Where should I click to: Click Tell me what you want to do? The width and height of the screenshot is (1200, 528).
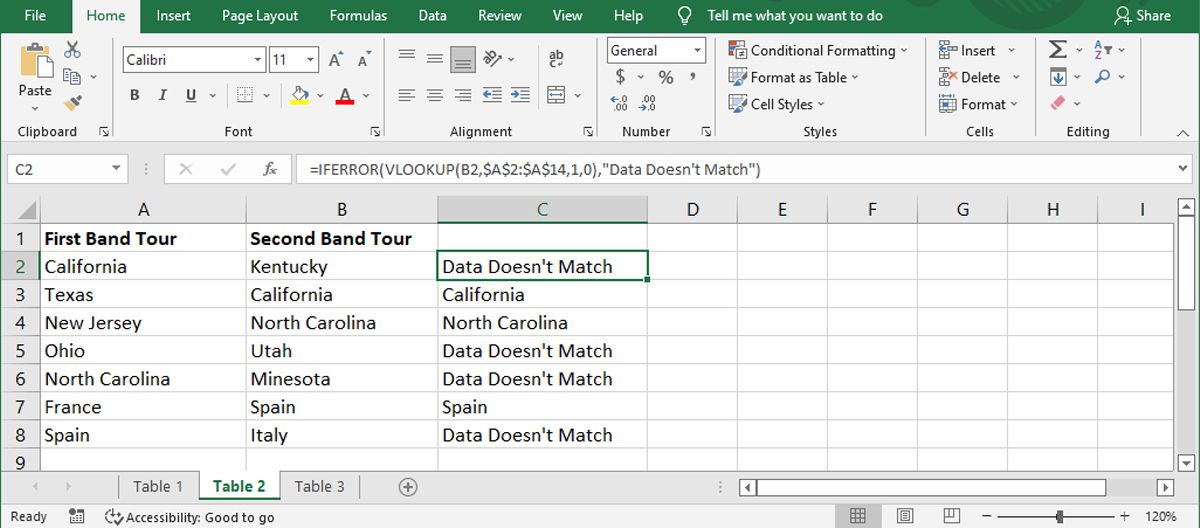click(795, 15)
